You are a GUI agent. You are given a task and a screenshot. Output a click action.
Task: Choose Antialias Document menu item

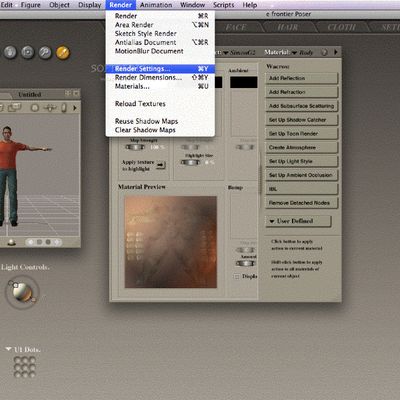click(x=160, y=42)
